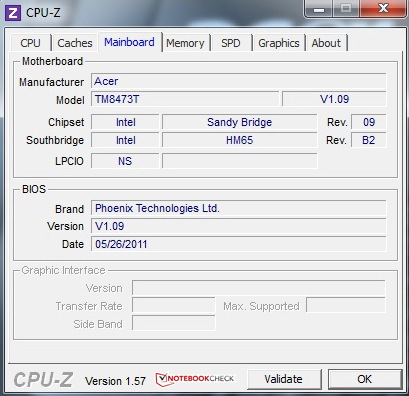Click the Transfer Rate field

[174, 306]
